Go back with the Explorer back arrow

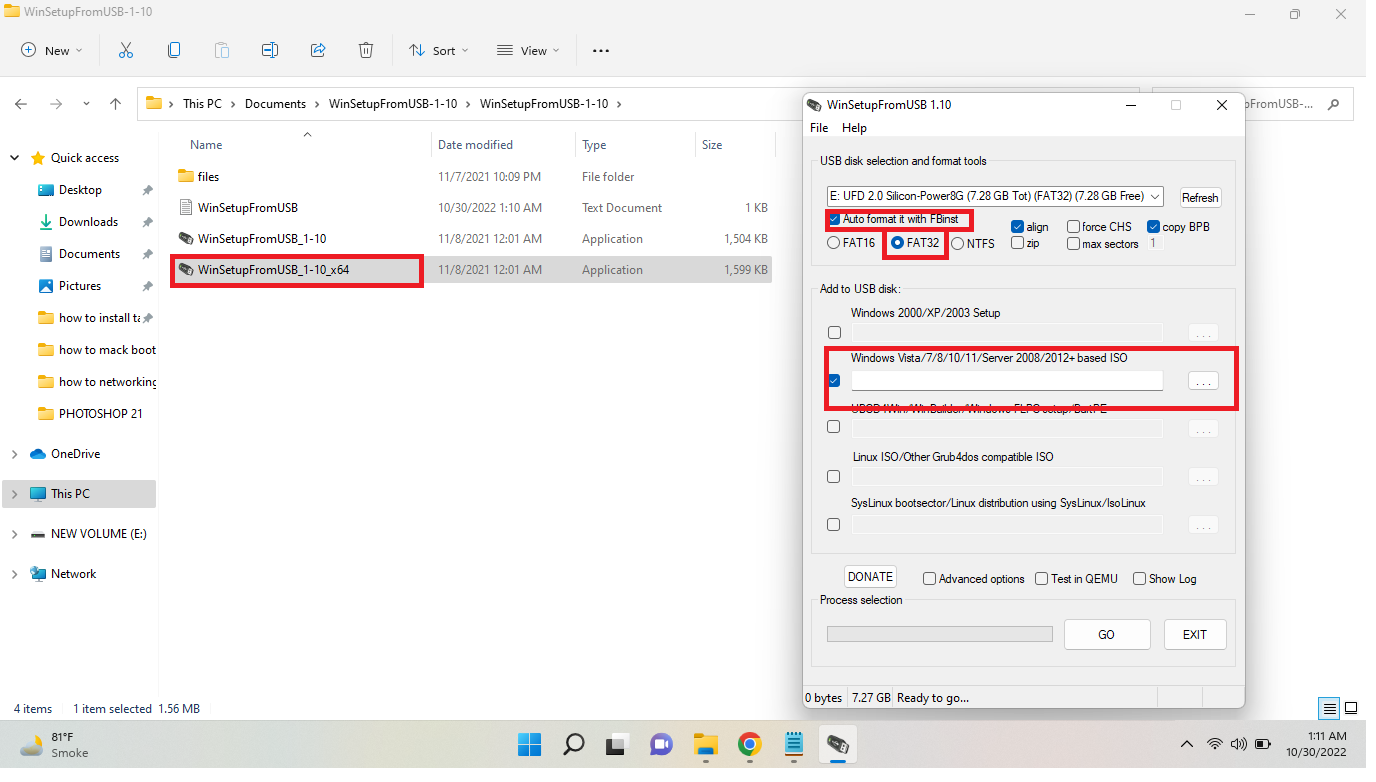click(x=21, y=103)
